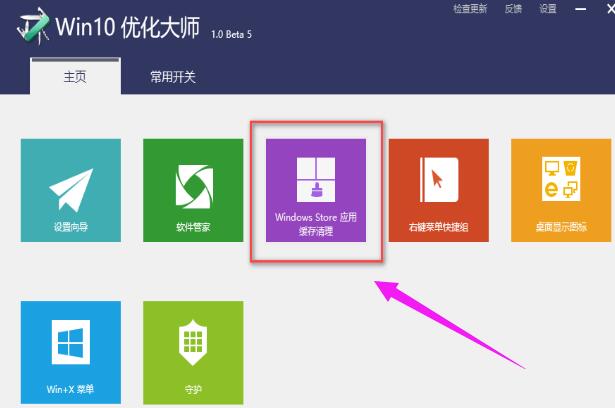Switch to the 主页 tab

pyautogui.click(x=75, y=75)
